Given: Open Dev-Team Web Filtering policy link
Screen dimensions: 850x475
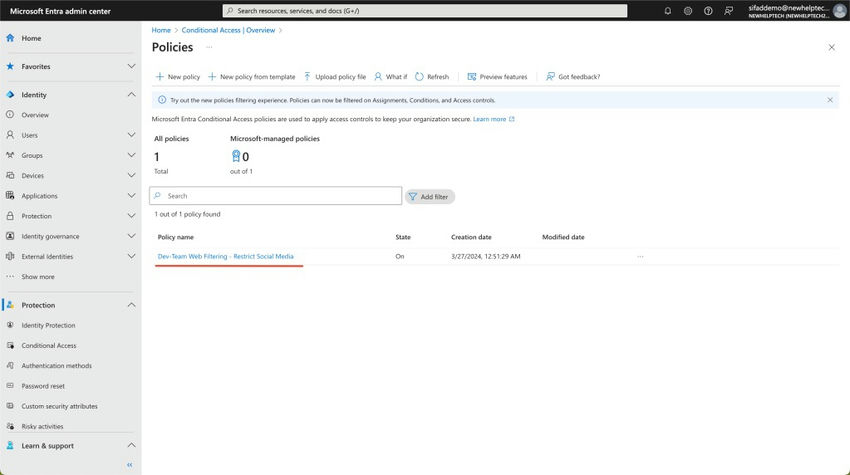Looking at the screenshot, I should click(226, 256).
